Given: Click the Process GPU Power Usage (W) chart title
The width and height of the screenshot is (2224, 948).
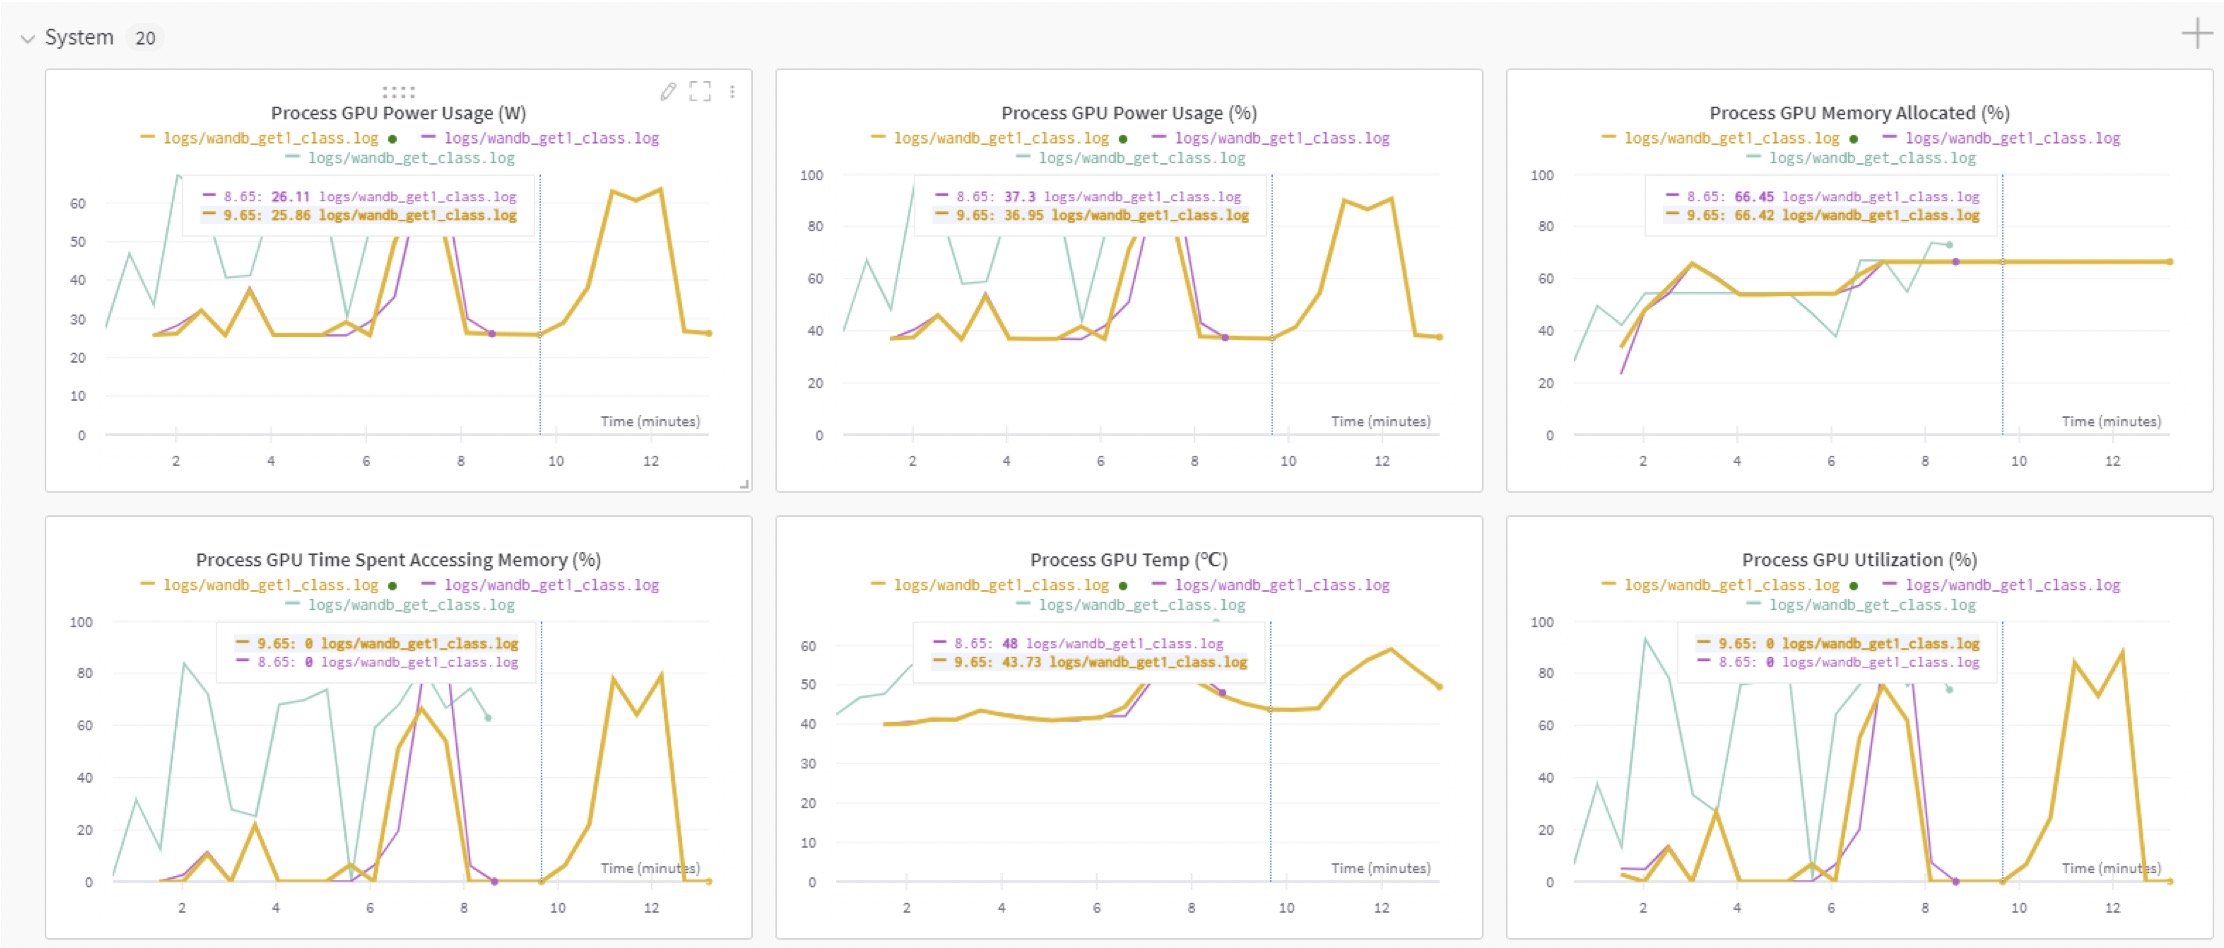Looking at the screenshot, I should coord(398,113).
